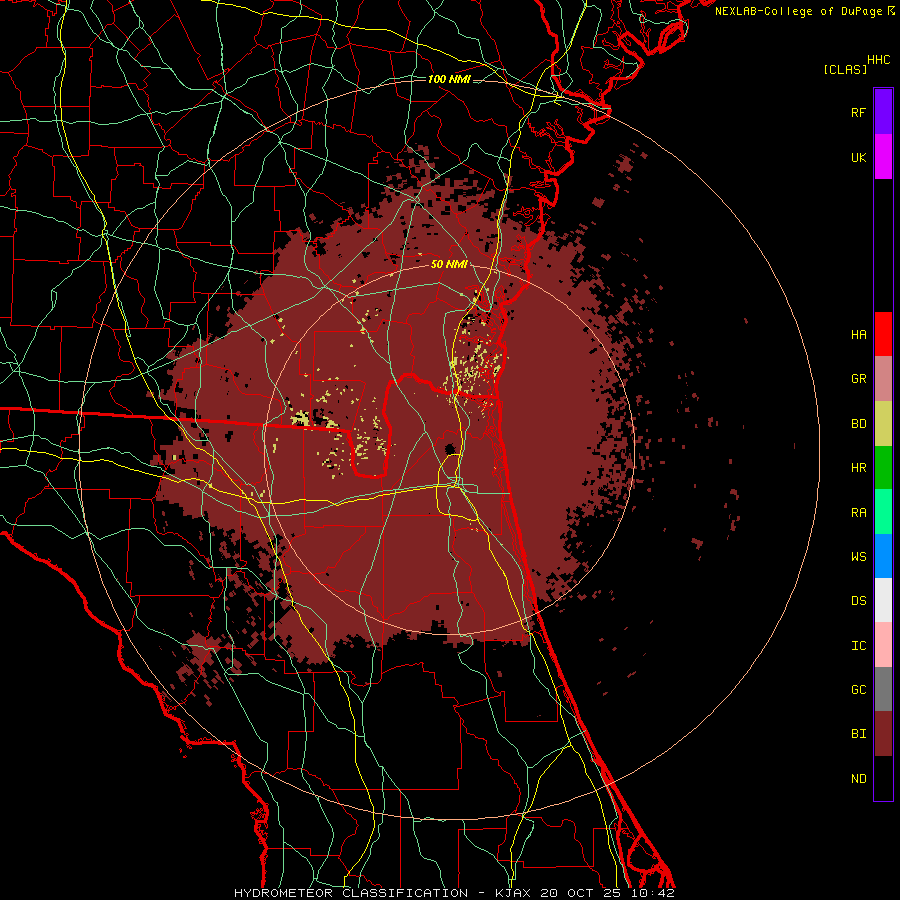
Task: Click the IC light pink legend swatch
Action: coord(883,645)
